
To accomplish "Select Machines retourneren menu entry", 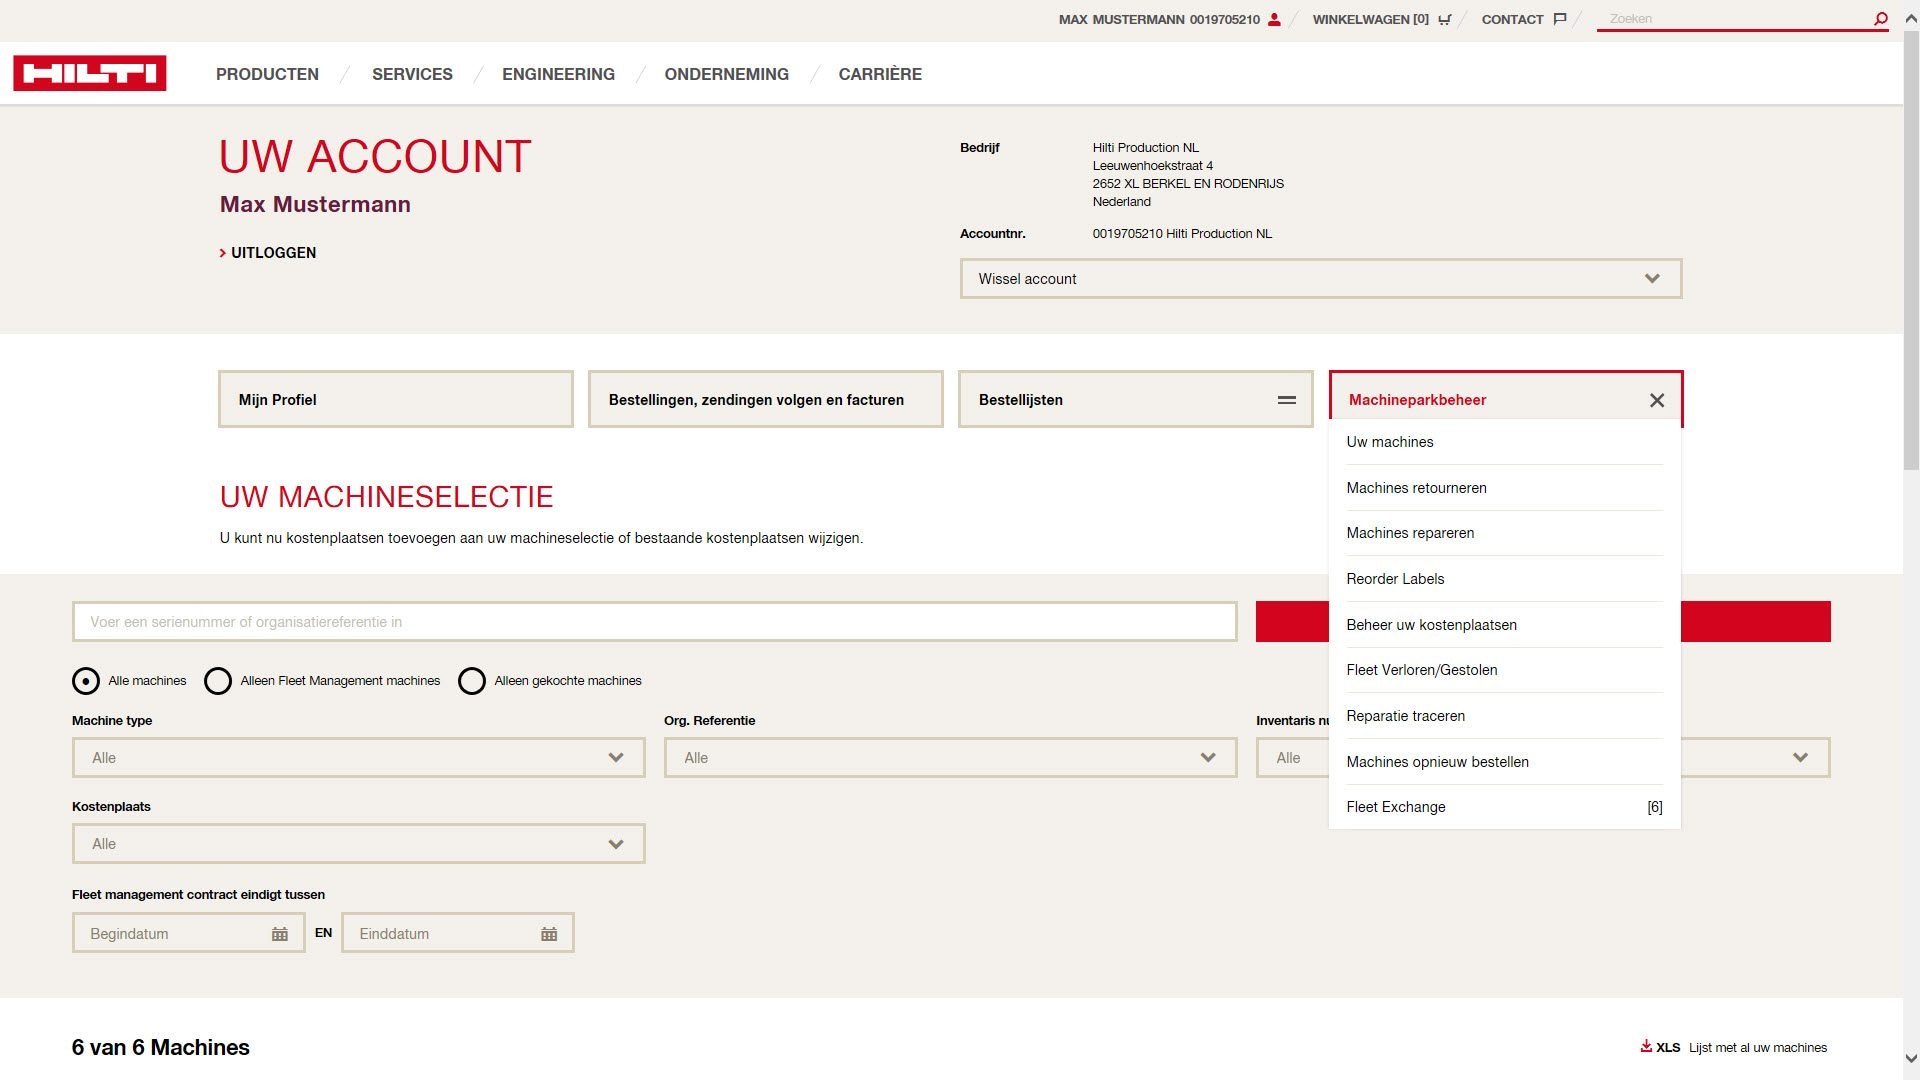I will pyautogui.click(x=1504, y=488).
